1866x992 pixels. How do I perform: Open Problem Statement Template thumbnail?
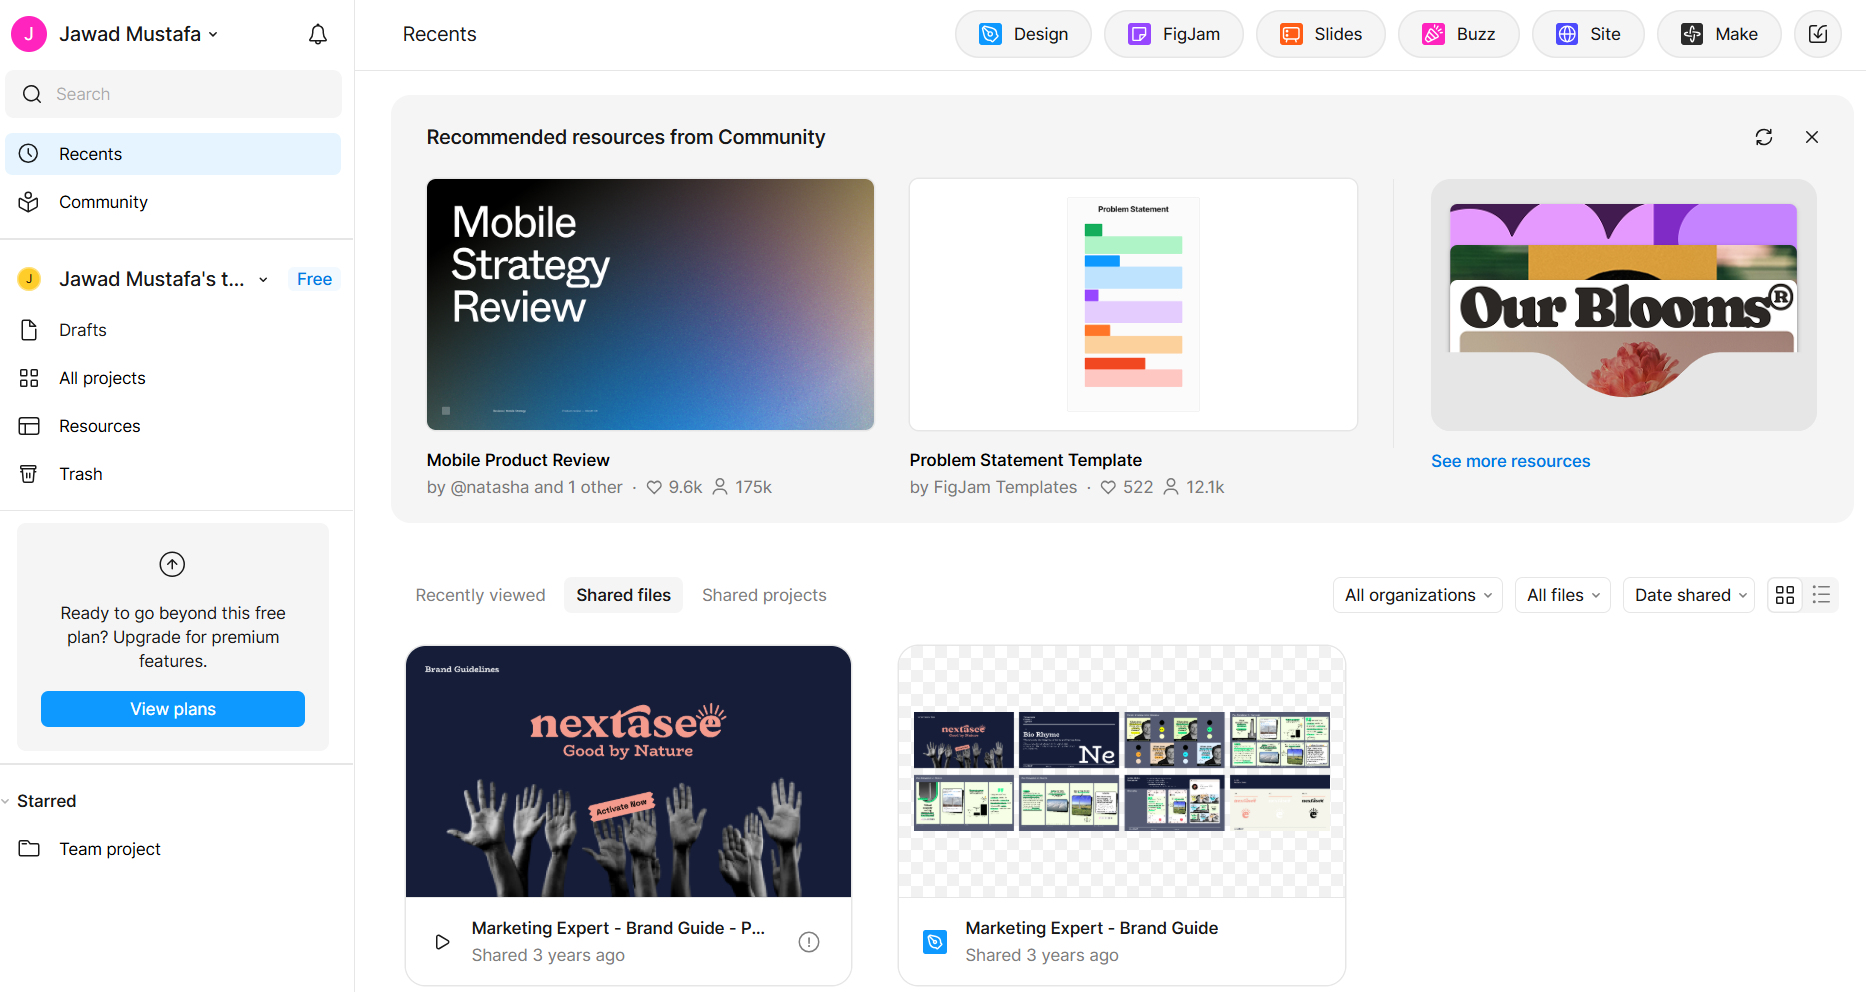1133,305
